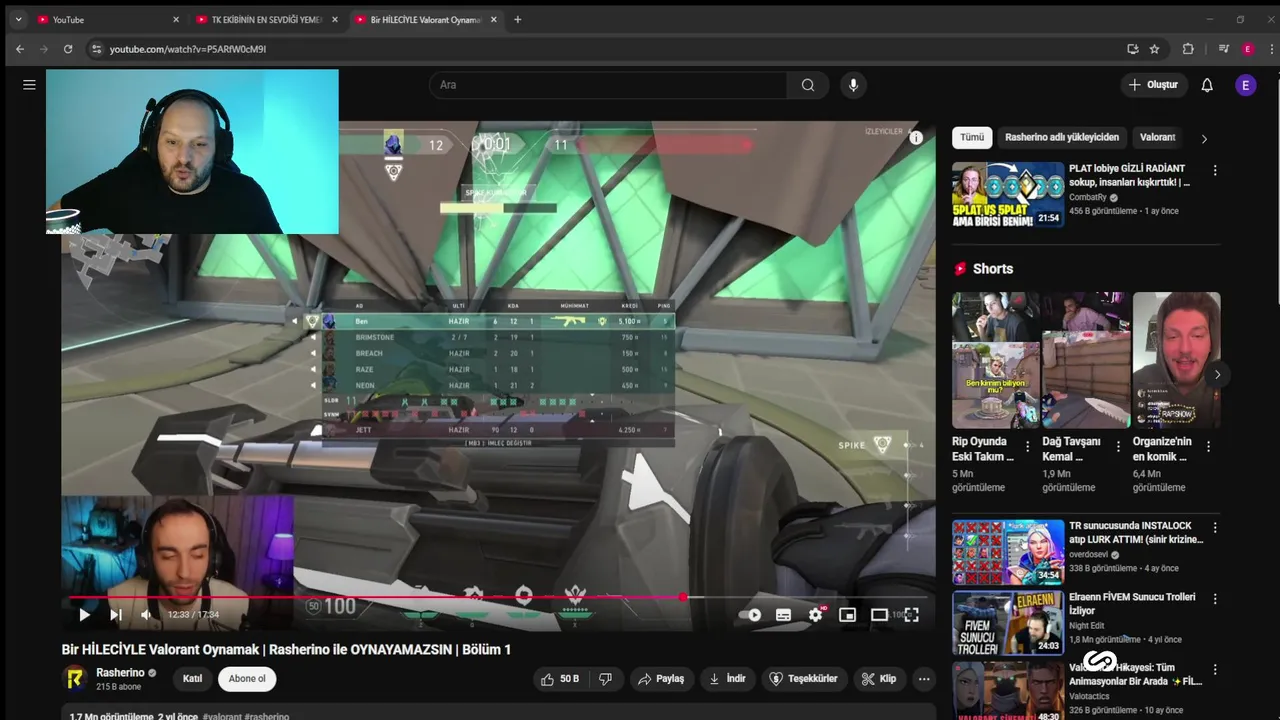Image resolution: width=1280 pixels, height=720 pixels.
Task: Seek on the red video progress bar
Action: click(498, 598)
